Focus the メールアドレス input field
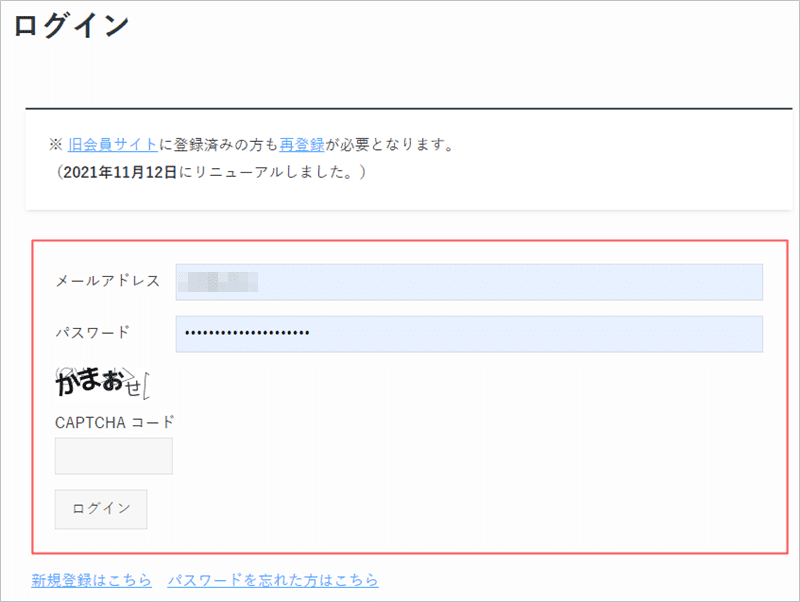 click(x=468, y=282)
